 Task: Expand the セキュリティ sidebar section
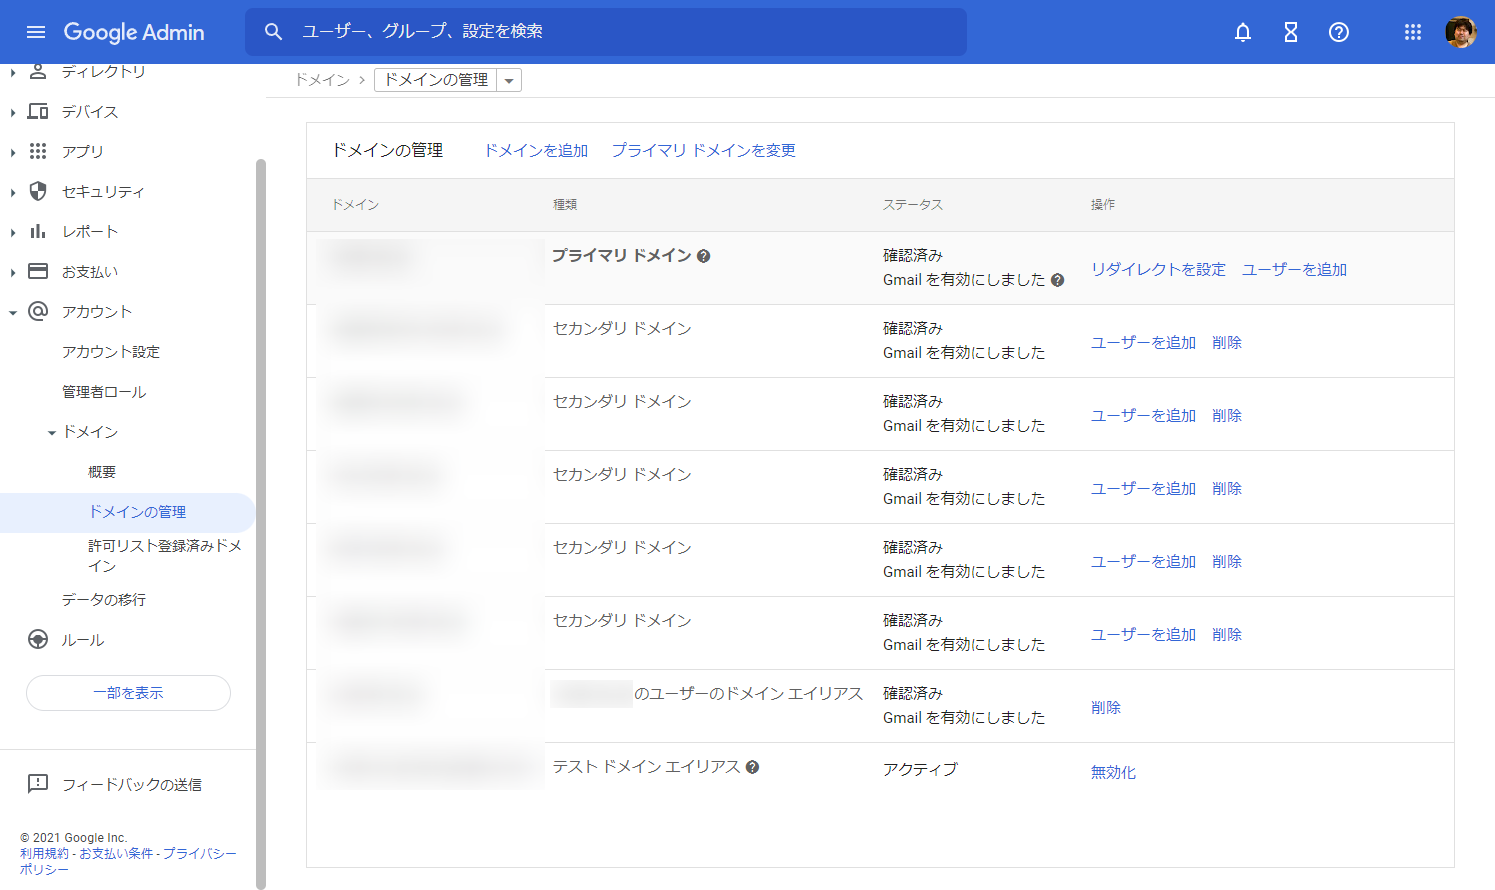point(13,192)
